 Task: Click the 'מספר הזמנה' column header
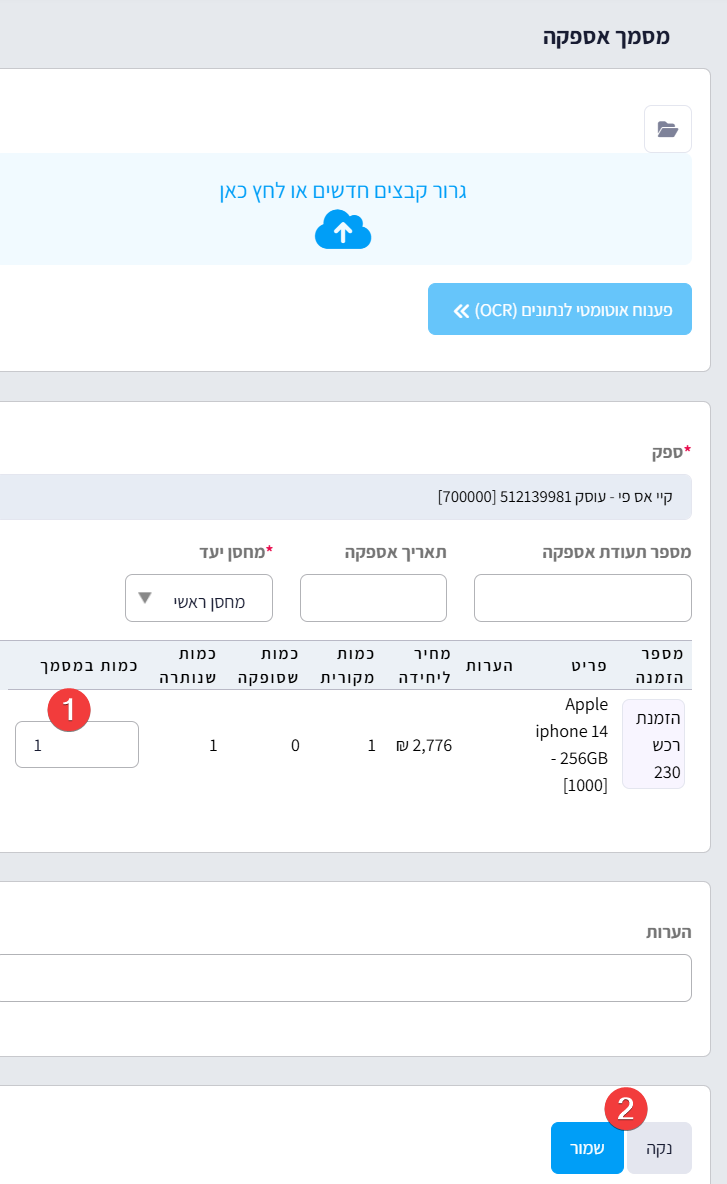(660, 665)
